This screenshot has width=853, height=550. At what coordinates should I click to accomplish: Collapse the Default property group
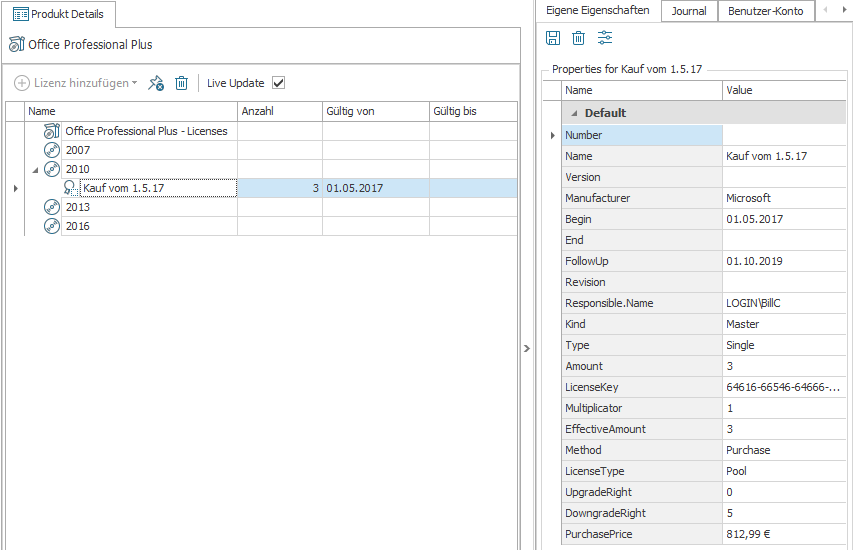coord(574,113)
